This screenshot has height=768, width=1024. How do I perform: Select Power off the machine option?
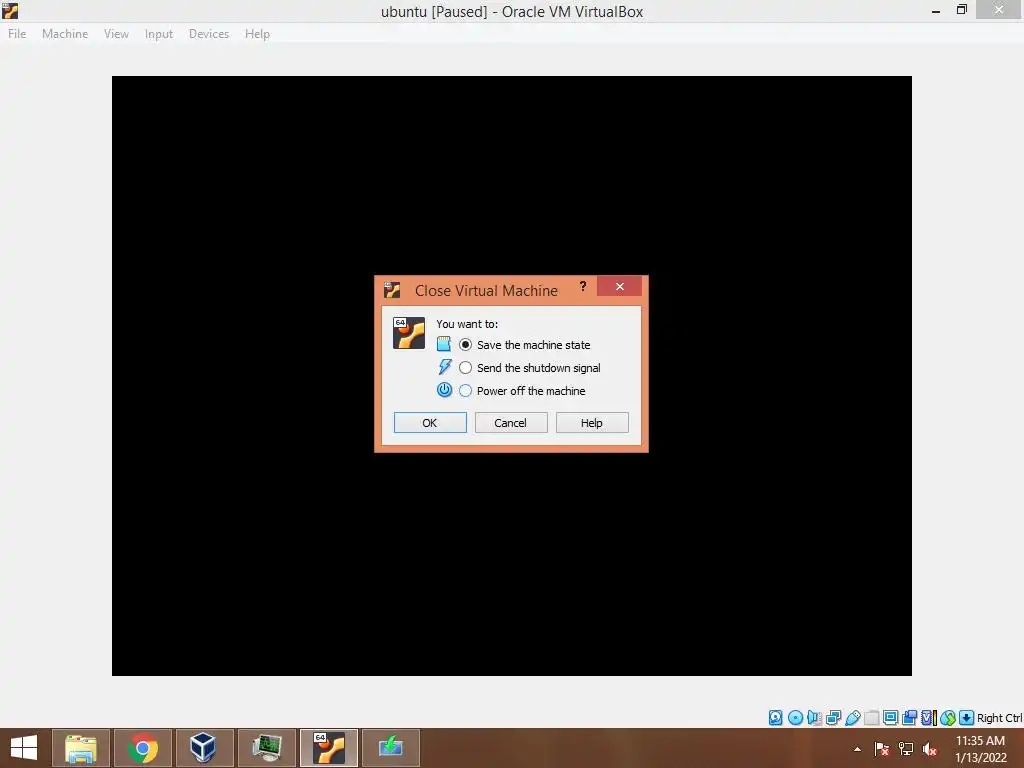pyautogui.click(x=522, y=391)
